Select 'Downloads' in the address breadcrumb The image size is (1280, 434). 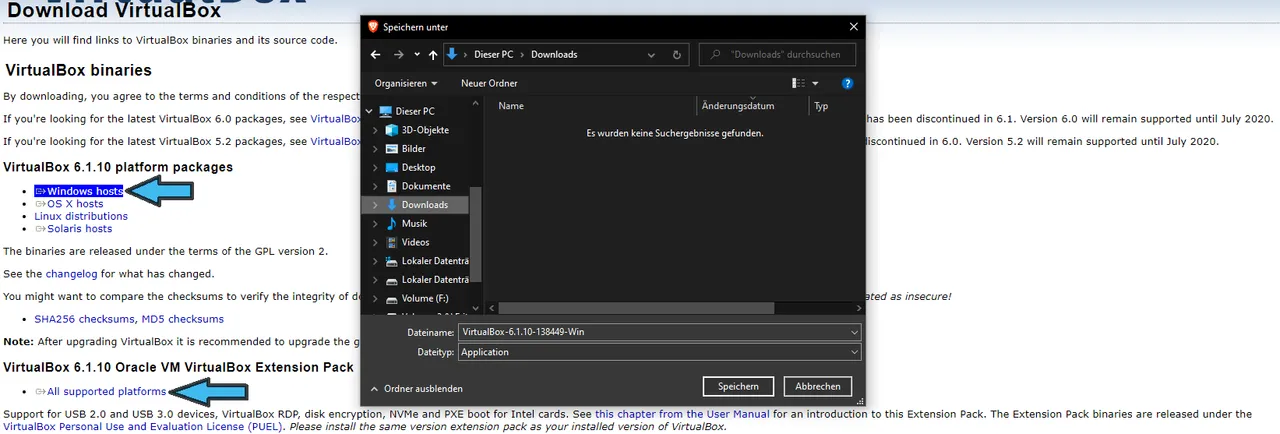point(554,54)
